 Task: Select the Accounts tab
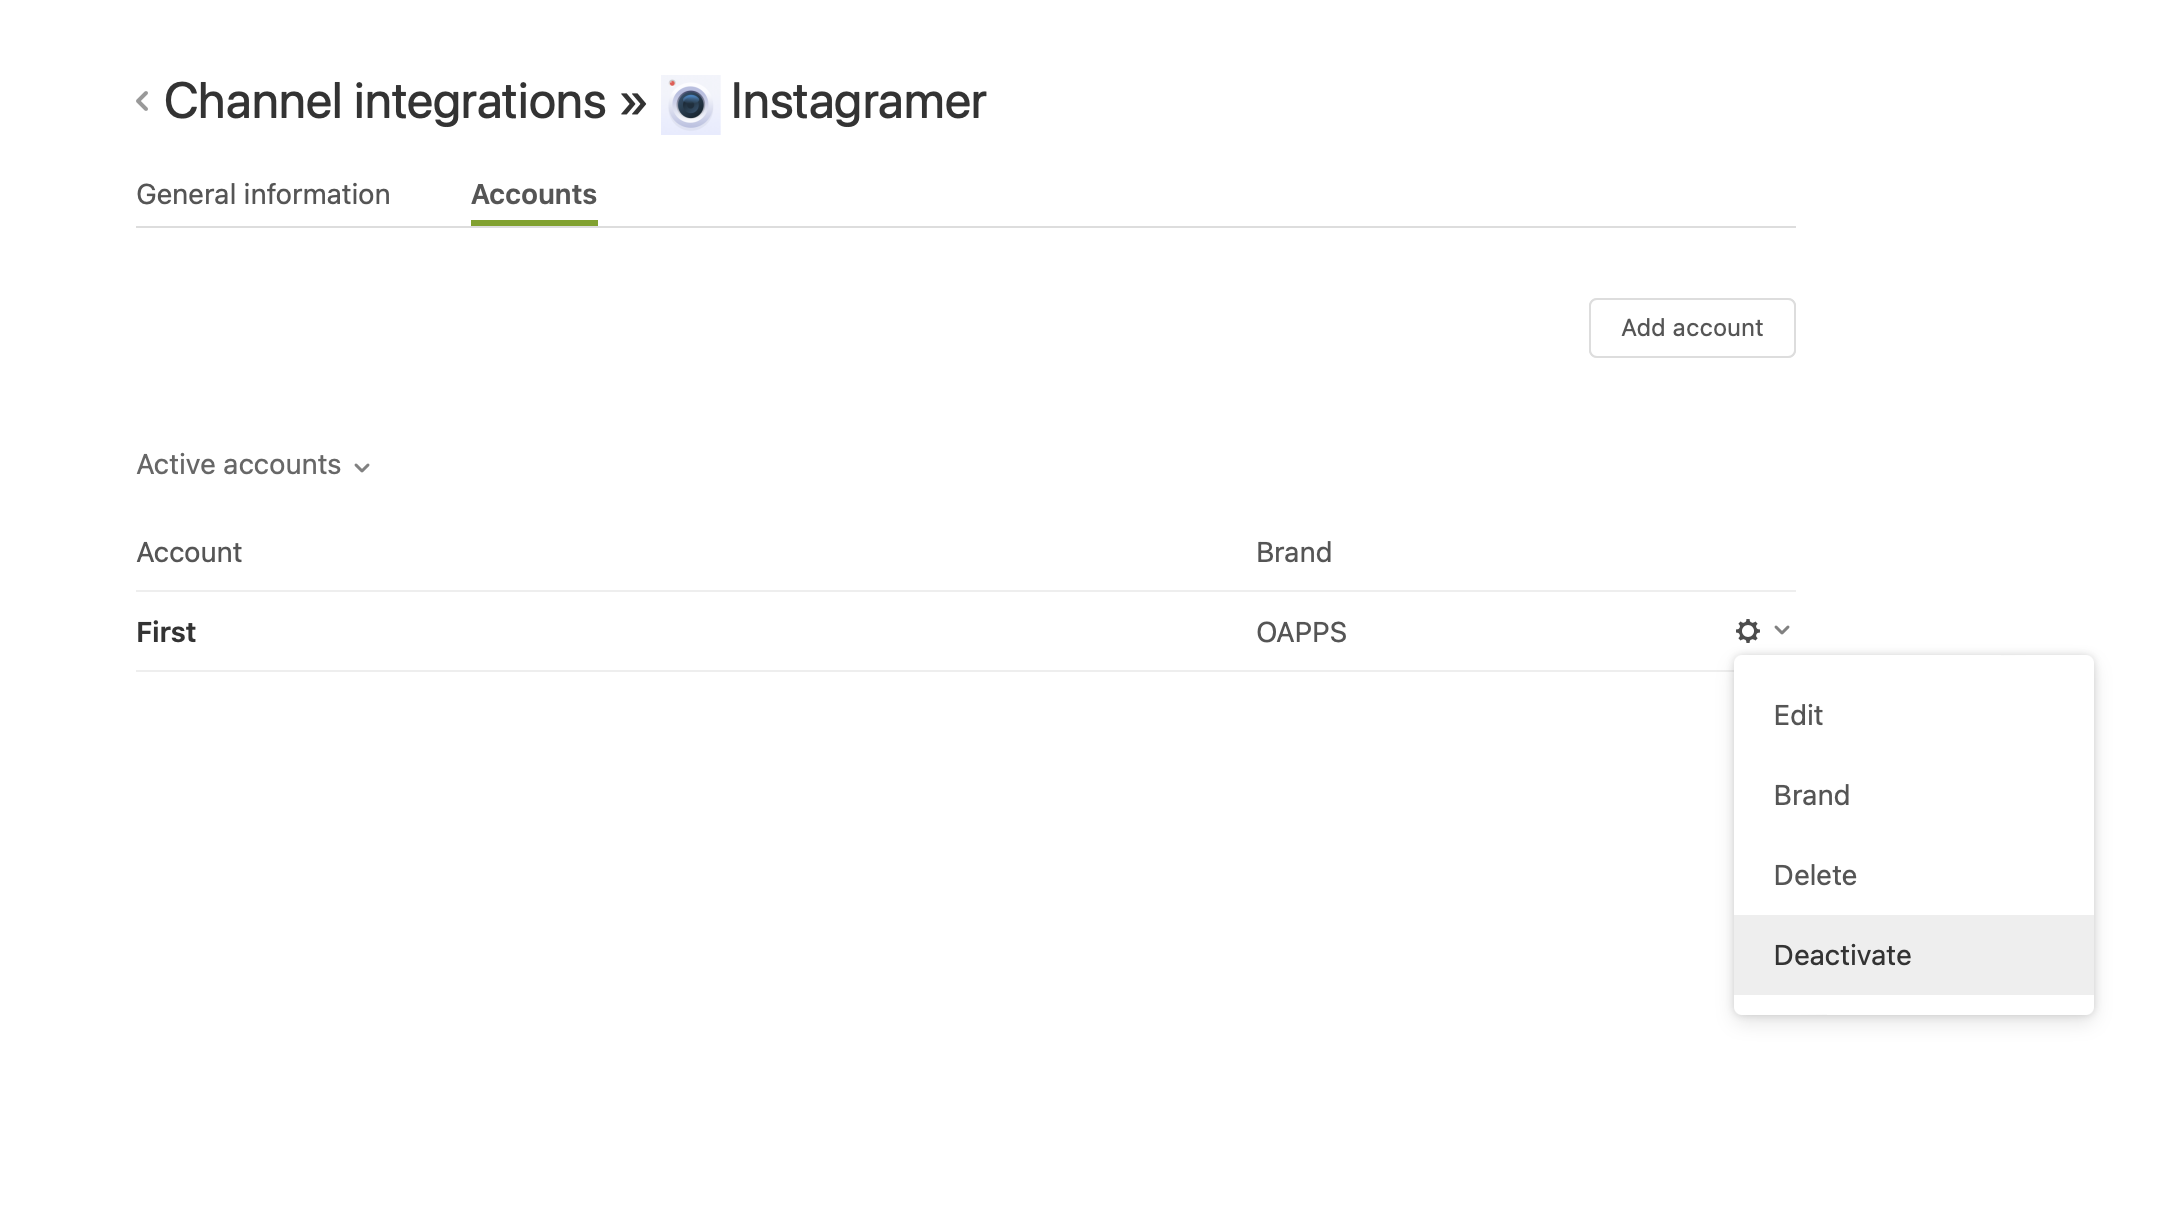[534, 194]
